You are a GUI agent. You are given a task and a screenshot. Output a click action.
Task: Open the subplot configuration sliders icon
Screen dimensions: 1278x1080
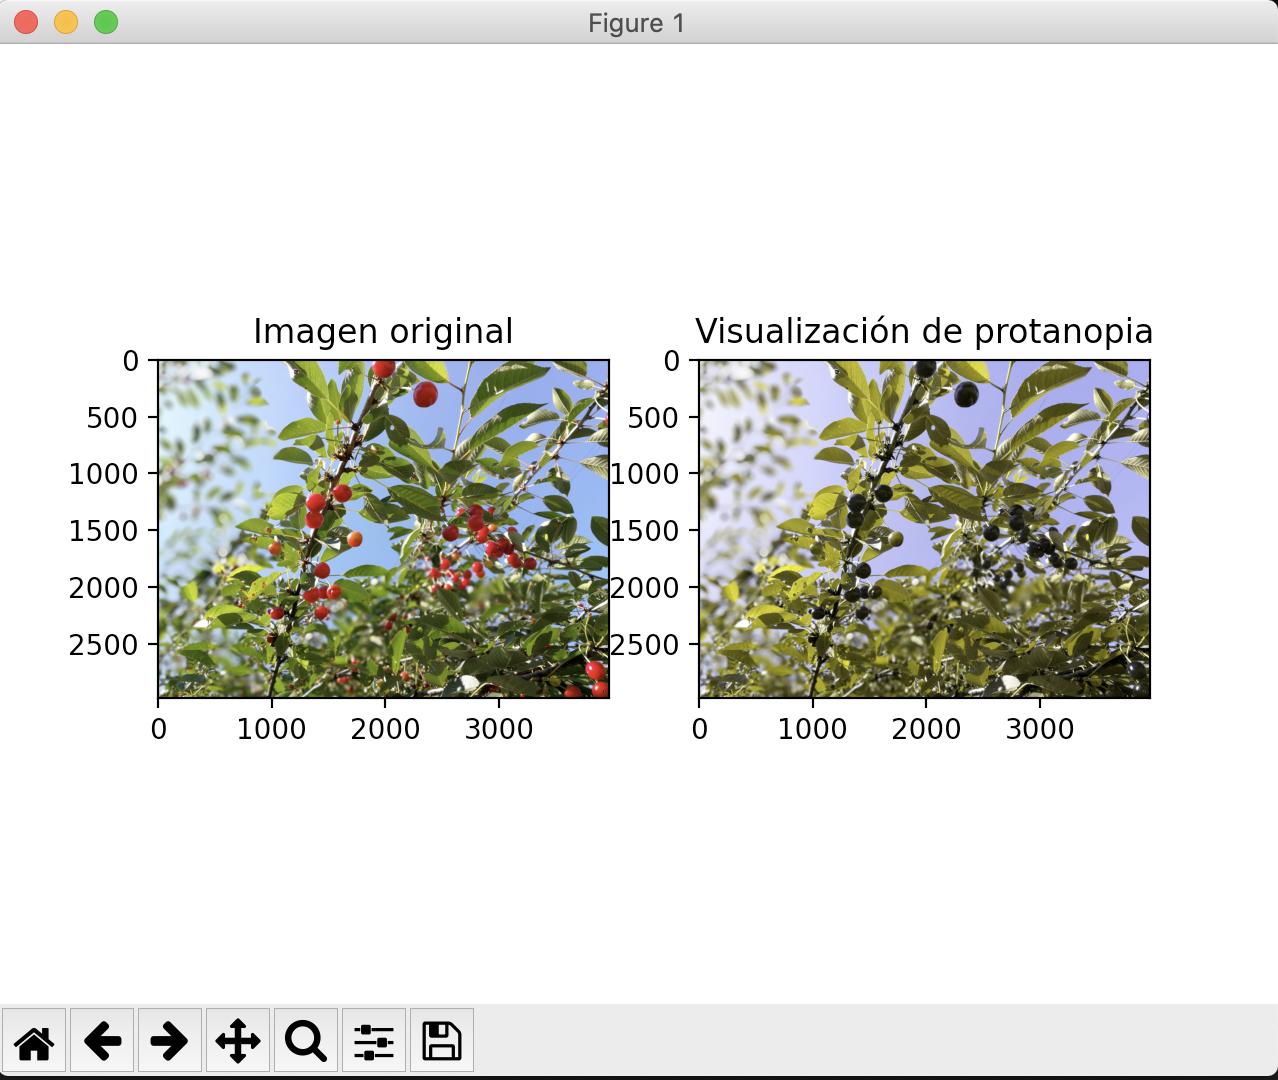click(375, 1040)
